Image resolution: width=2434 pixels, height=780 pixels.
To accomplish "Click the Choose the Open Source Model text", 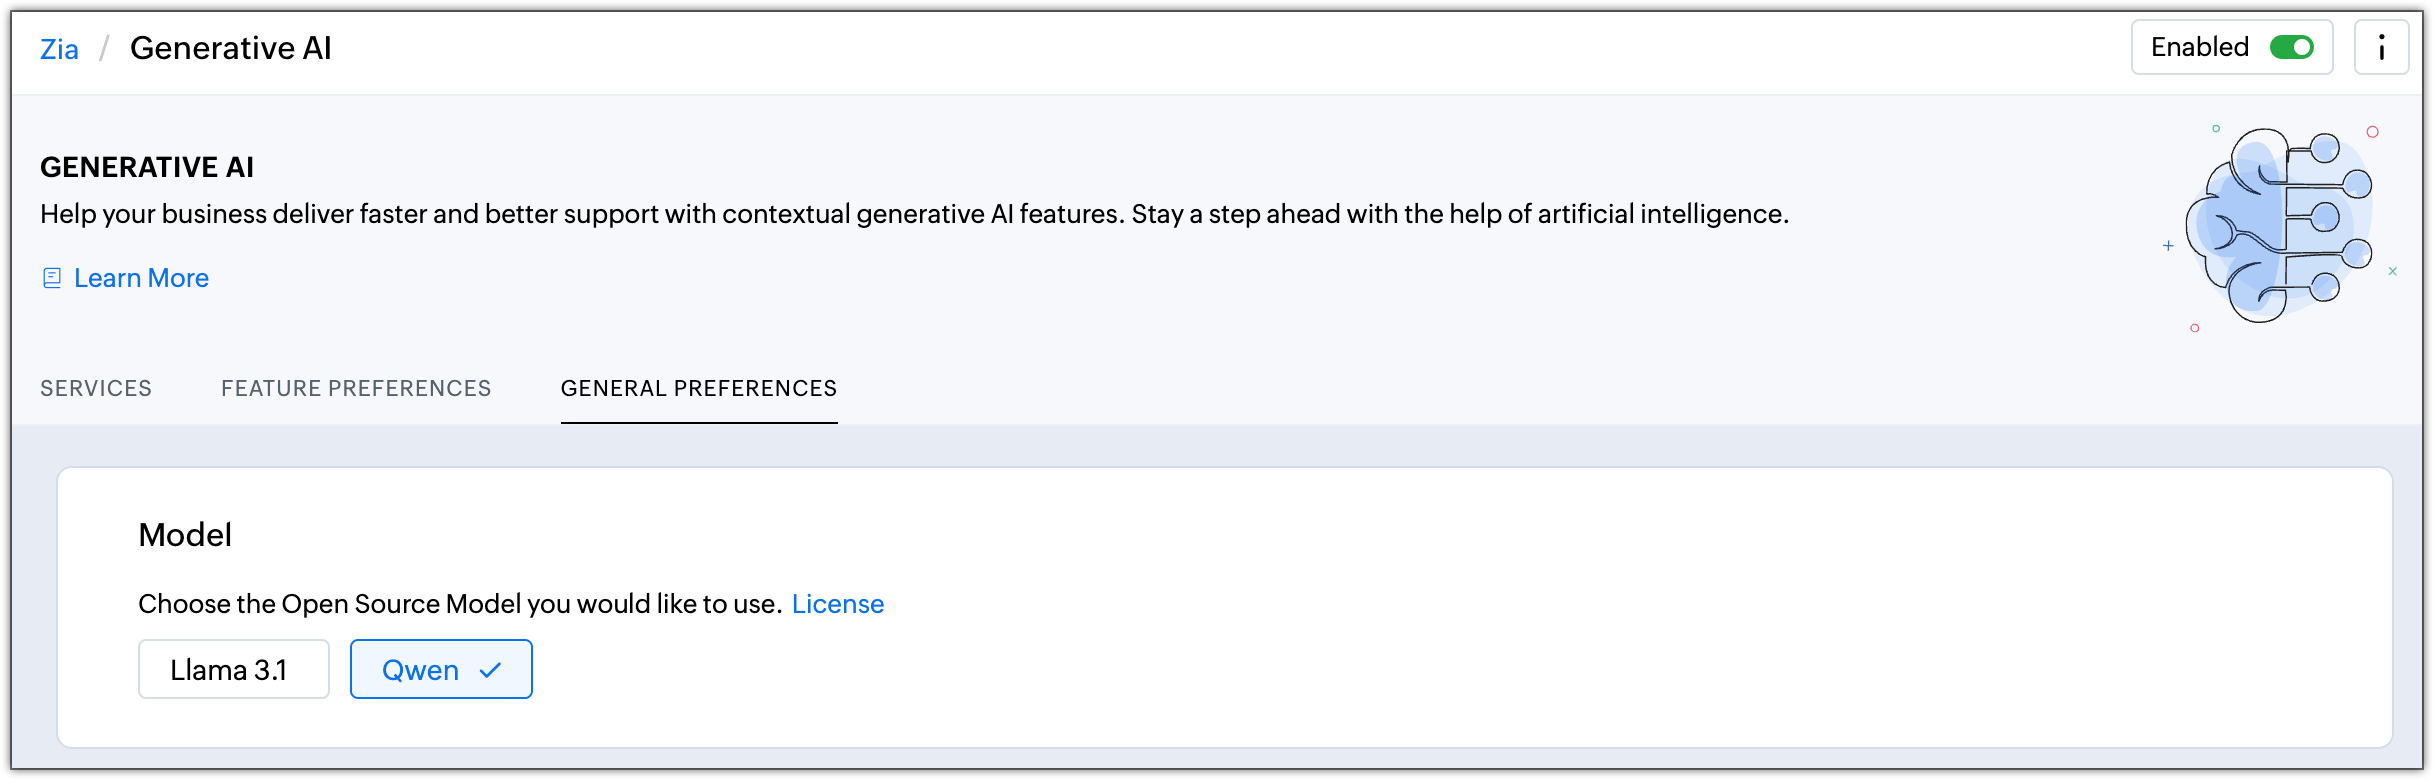I will tap(459, 604).
